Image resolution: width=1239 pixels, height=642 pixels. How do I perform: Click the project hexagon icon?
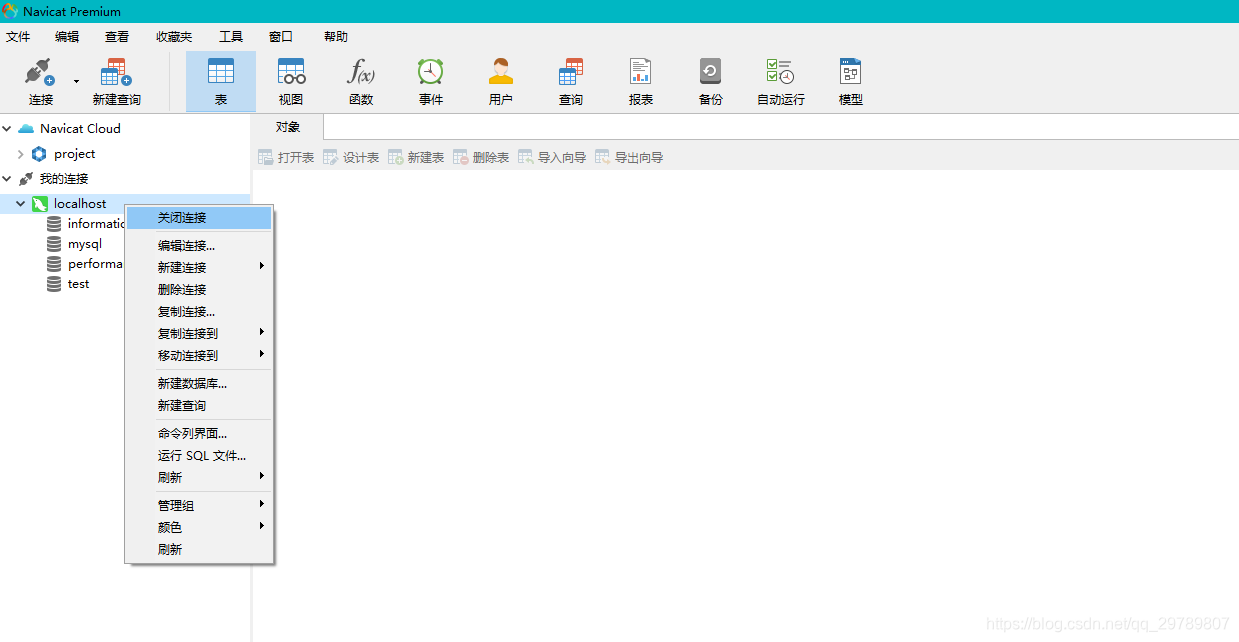coord(39,154)
